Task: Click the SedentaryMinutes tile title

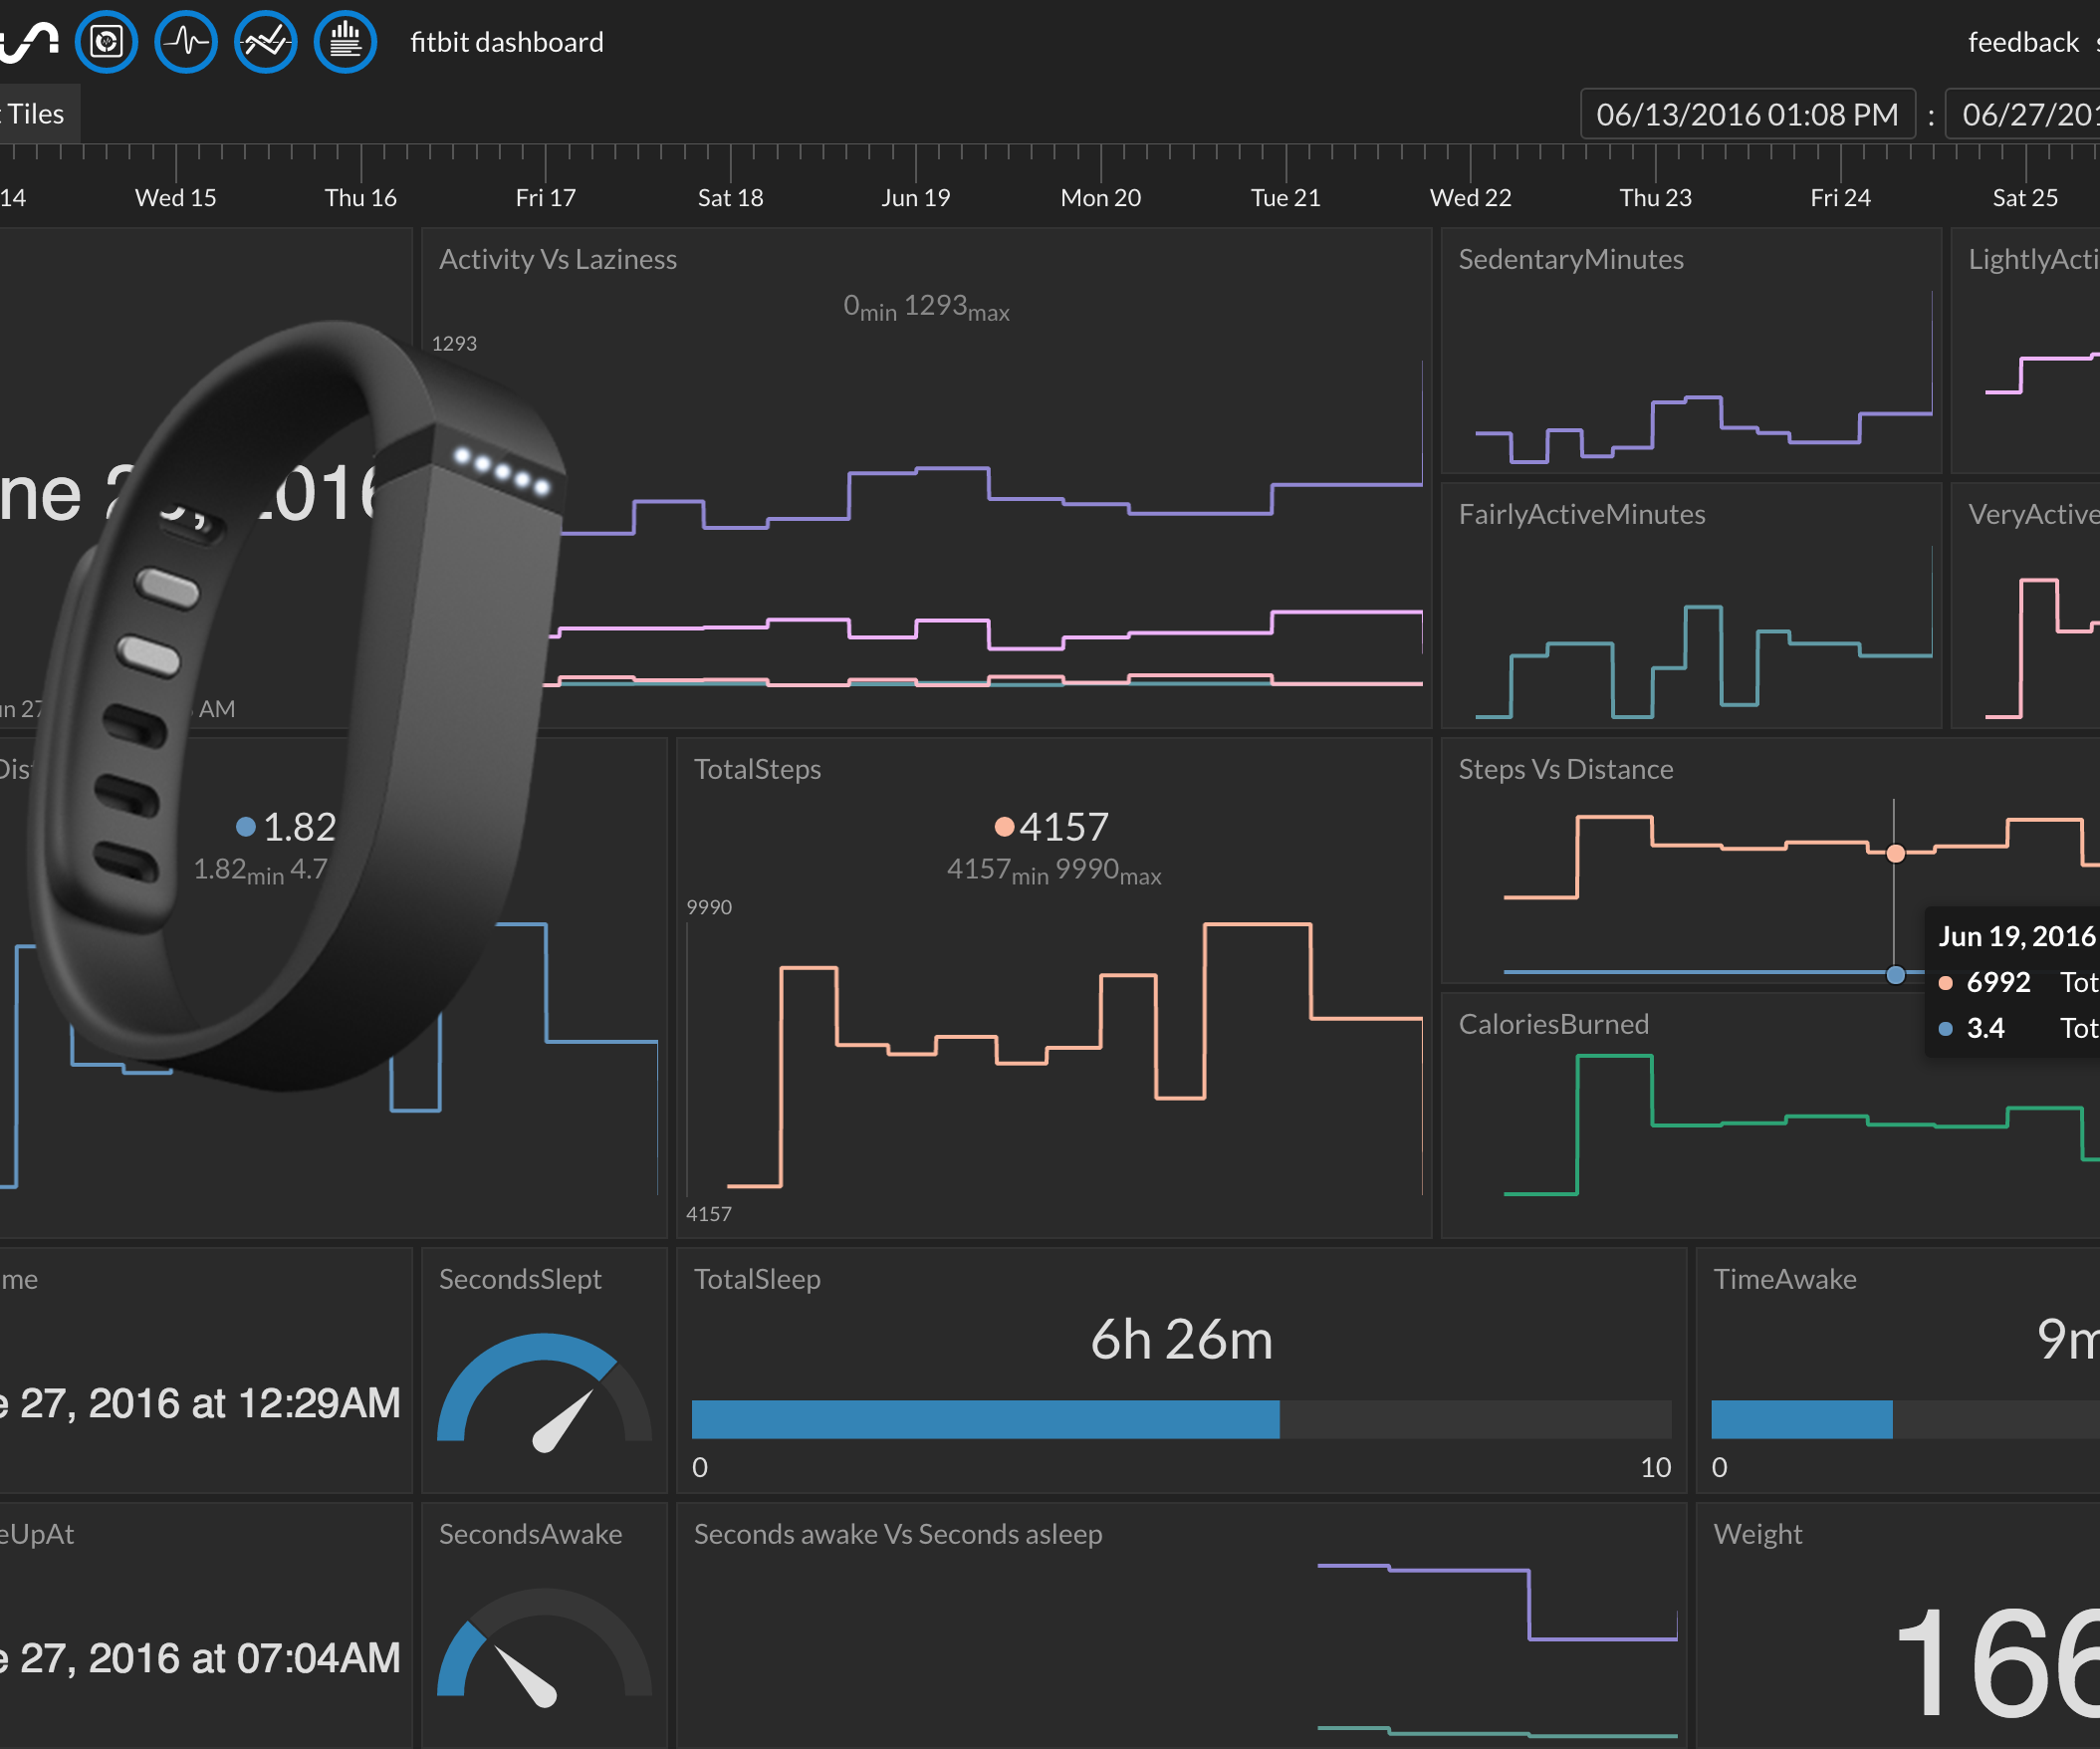Action: 1571,259
